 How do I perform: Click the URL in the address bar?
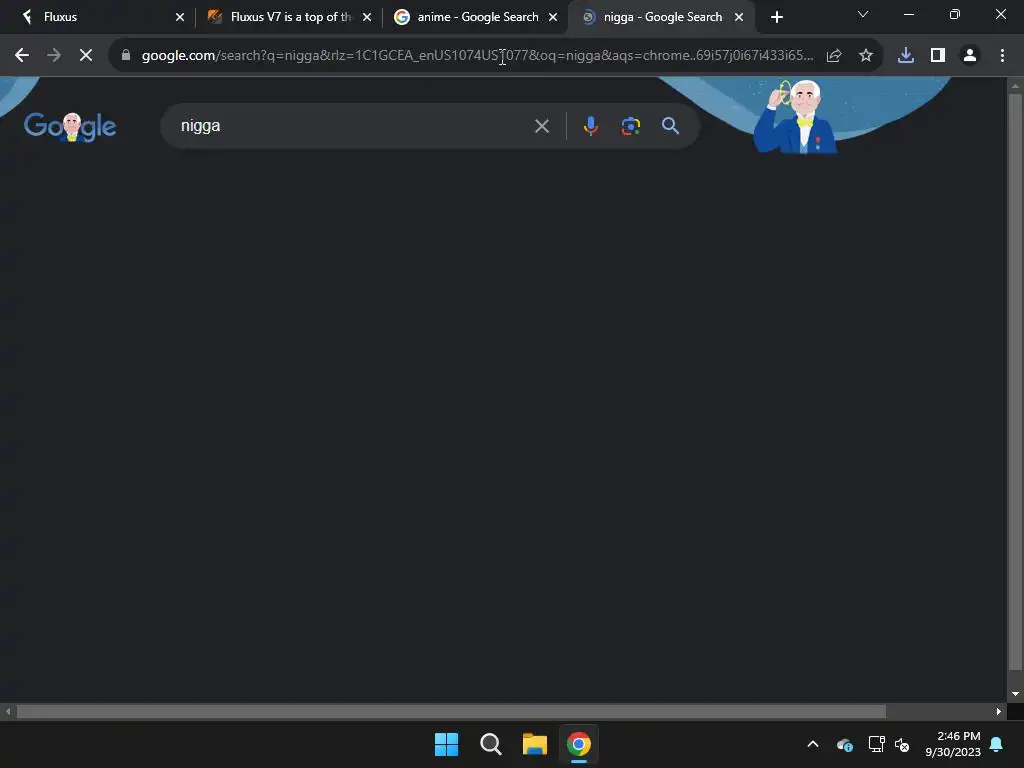click(x=477, y=56)
